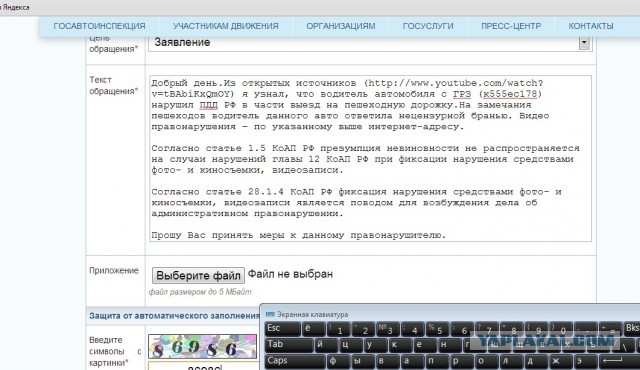Click inside the Текст обращения text area
The height and width of the screenshot is (370, 640).
point(370,159)
